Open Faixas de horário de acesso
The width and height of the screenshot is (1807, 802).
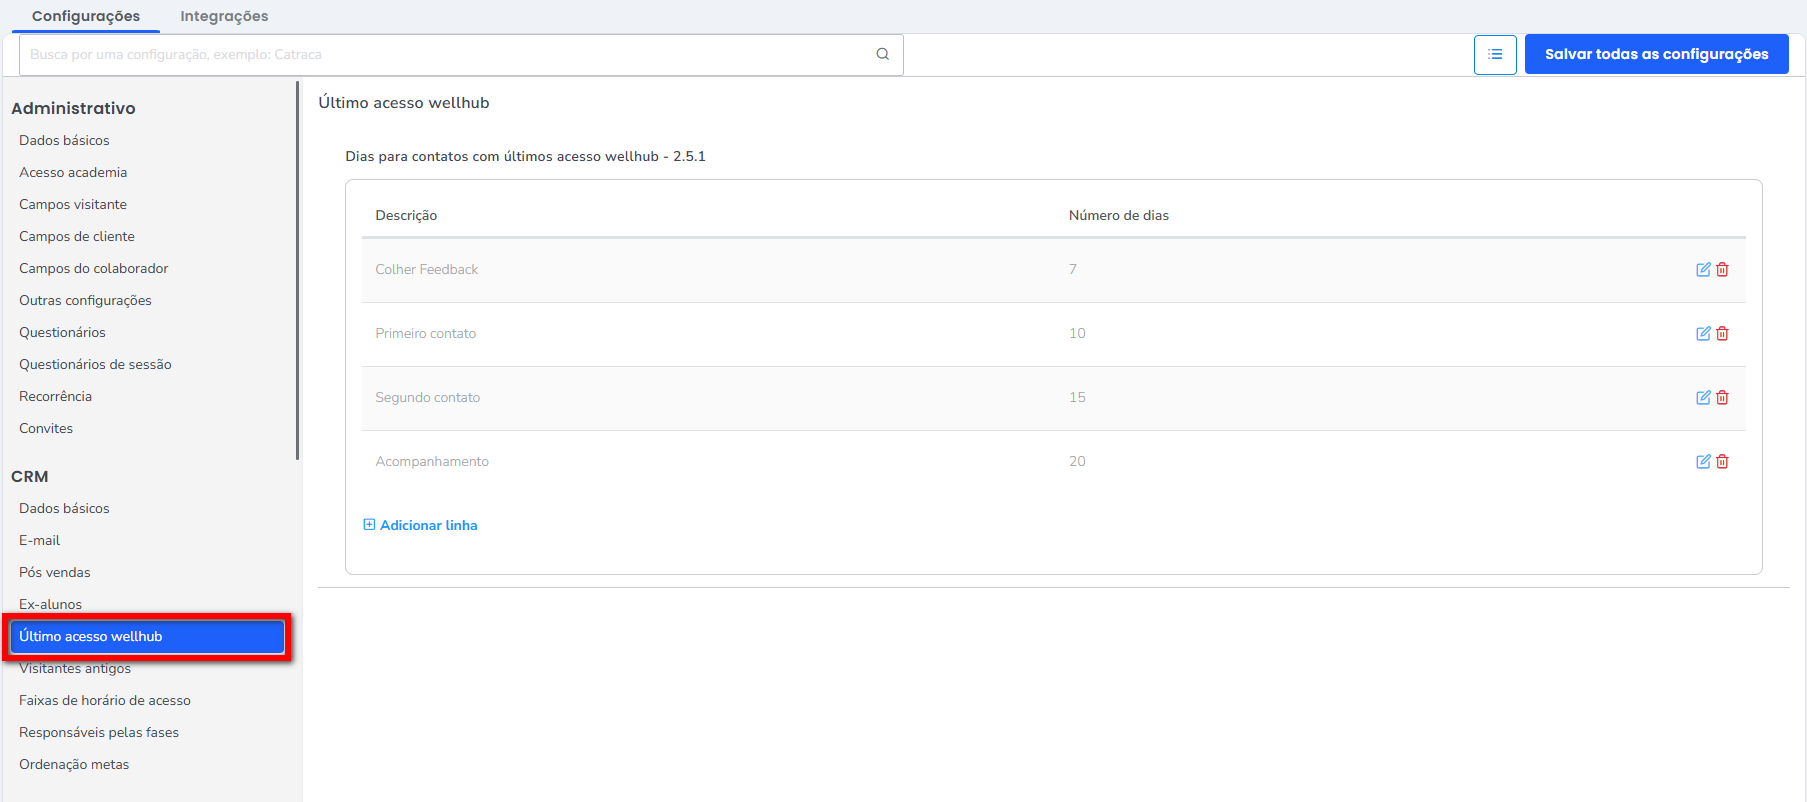pos(105,700)
